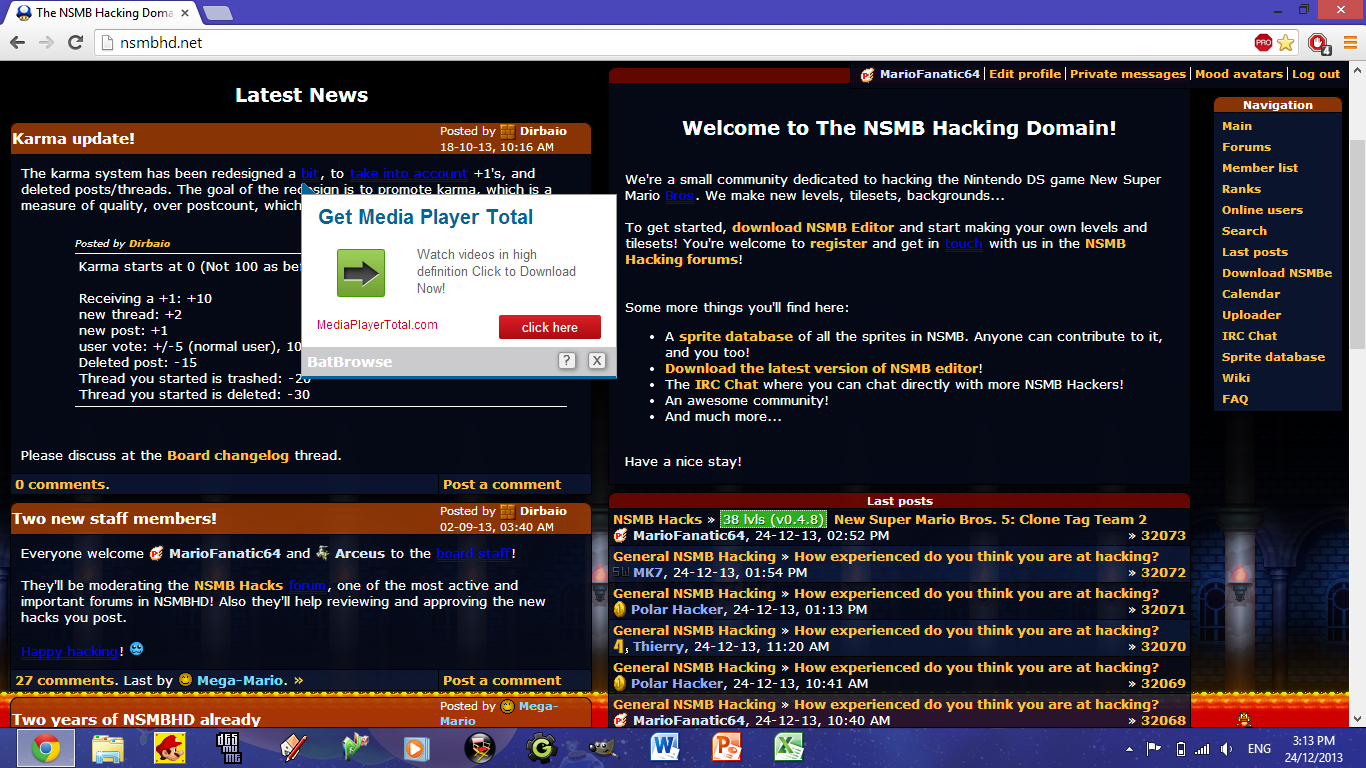Show hidden system tray icons
Viewport: 1366px width, 768px height.
coord(1130,749)
